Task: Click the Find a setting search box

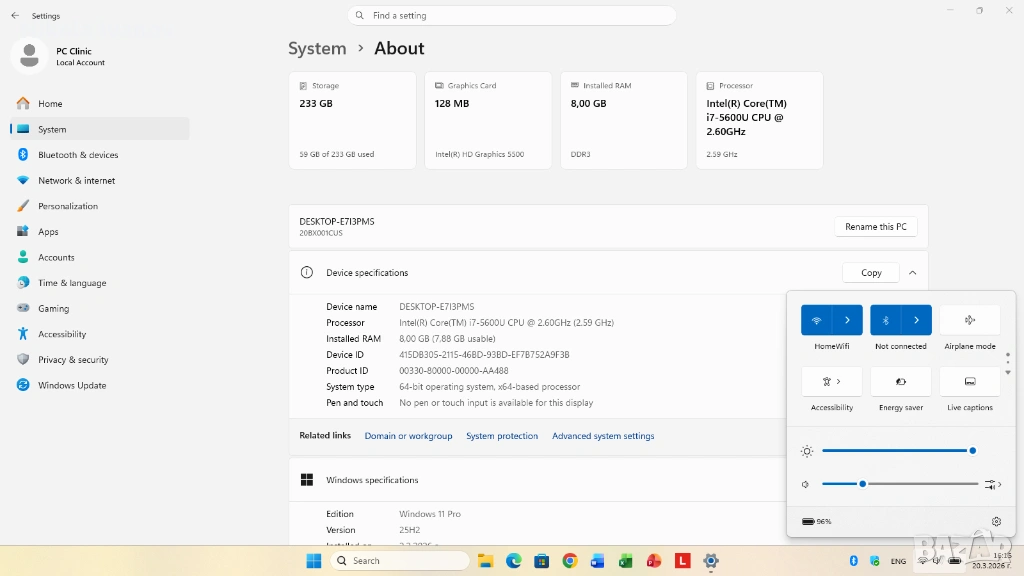Action: (x=512, y=16)
